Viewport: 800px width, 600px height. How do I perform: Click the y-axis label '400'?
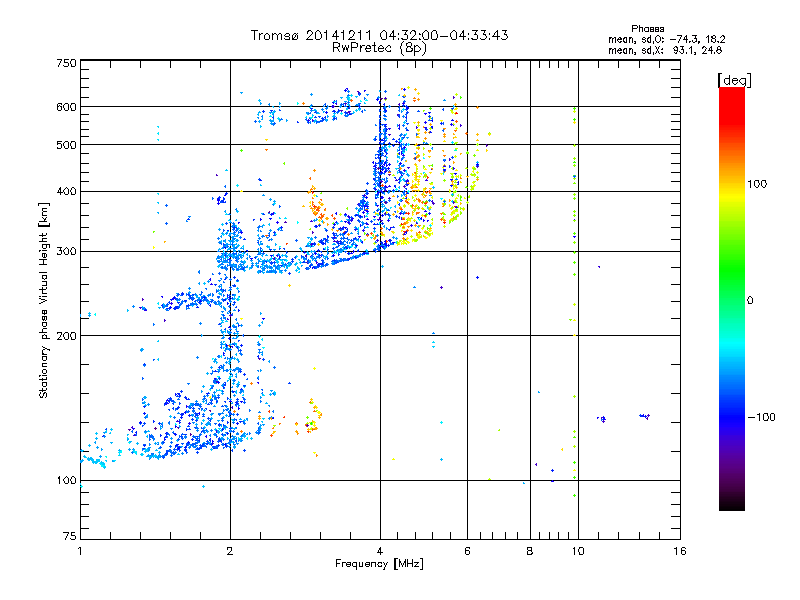[x=66, y=191]
